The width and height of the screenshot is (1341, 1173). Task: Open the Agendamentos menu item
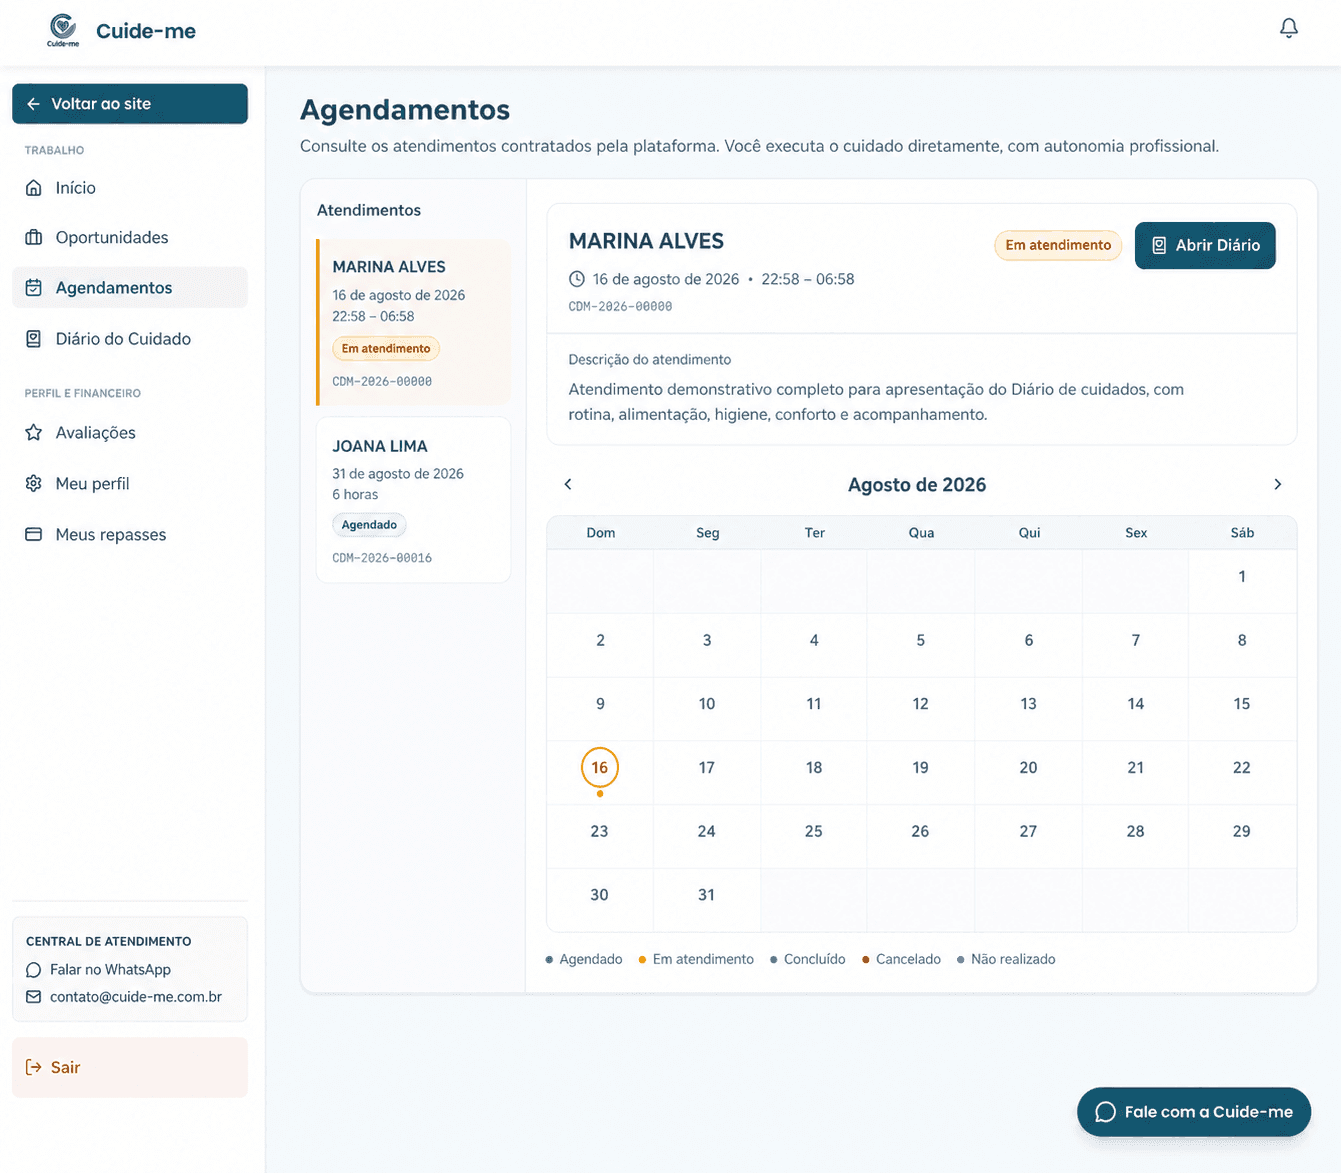(130, 288)
